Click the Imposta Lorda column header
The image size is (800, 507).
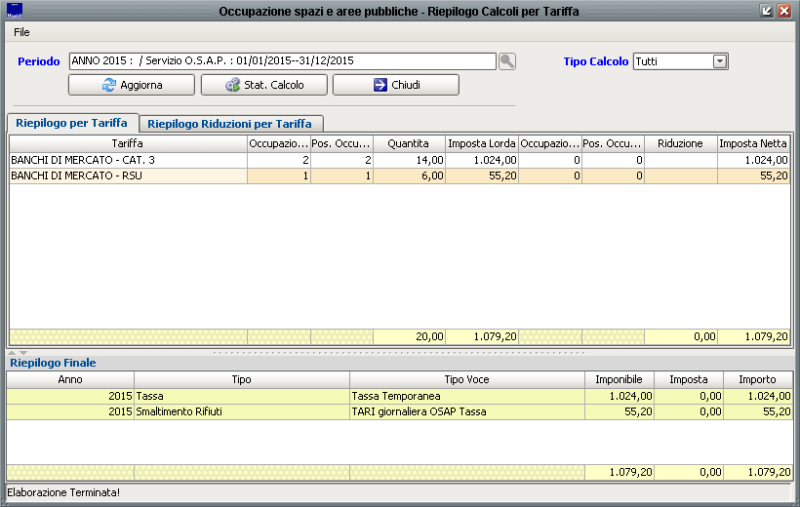pyautogui.click(x=481, y=144)
